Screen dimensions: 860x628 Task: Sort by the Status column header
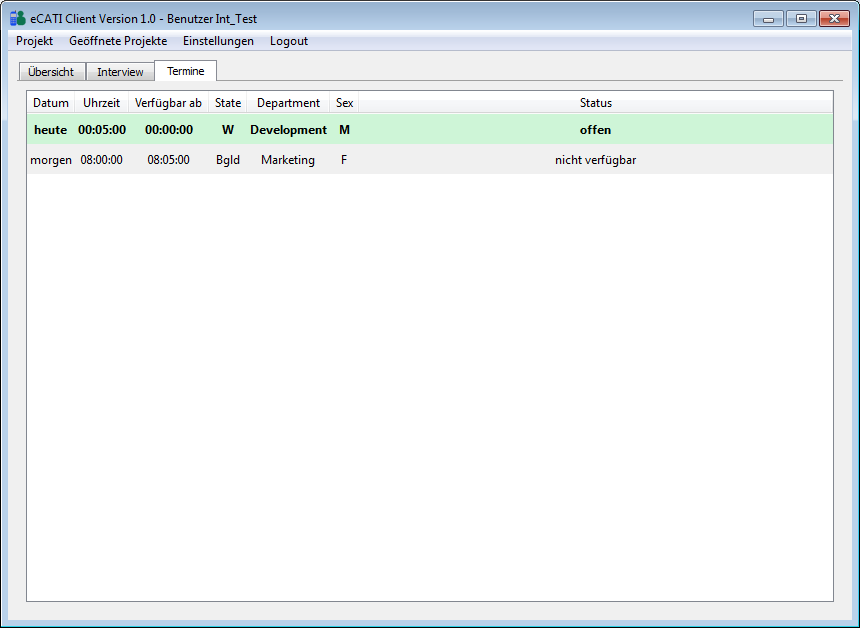[x=595, y=103]
